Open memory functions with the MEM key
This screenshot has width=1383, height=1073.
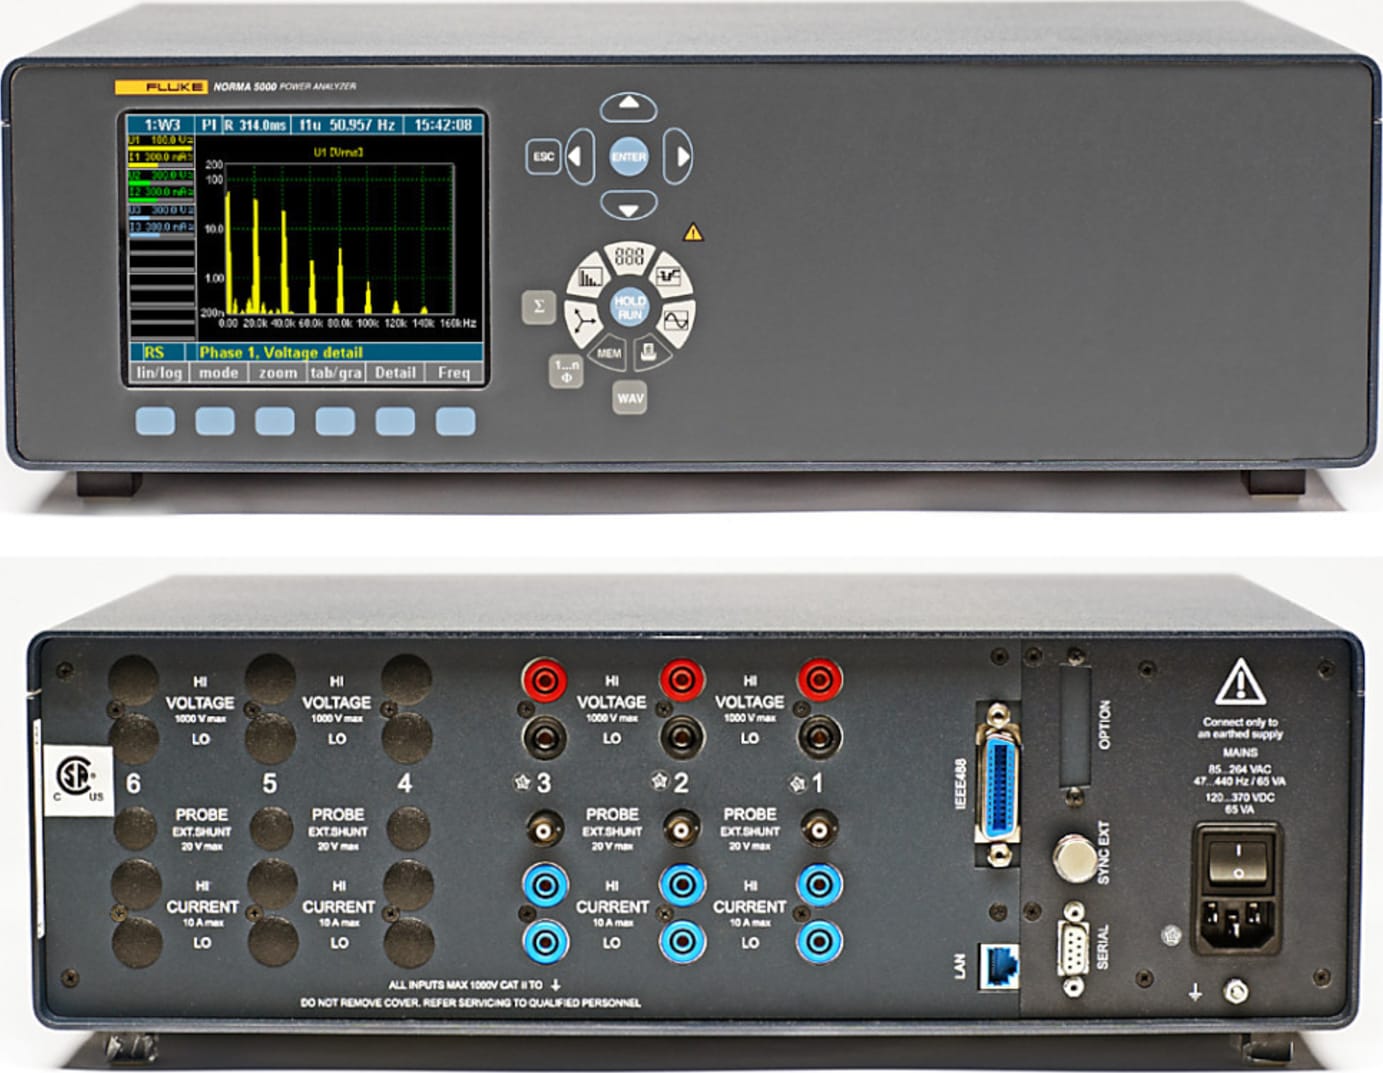[x=609, y=352]
